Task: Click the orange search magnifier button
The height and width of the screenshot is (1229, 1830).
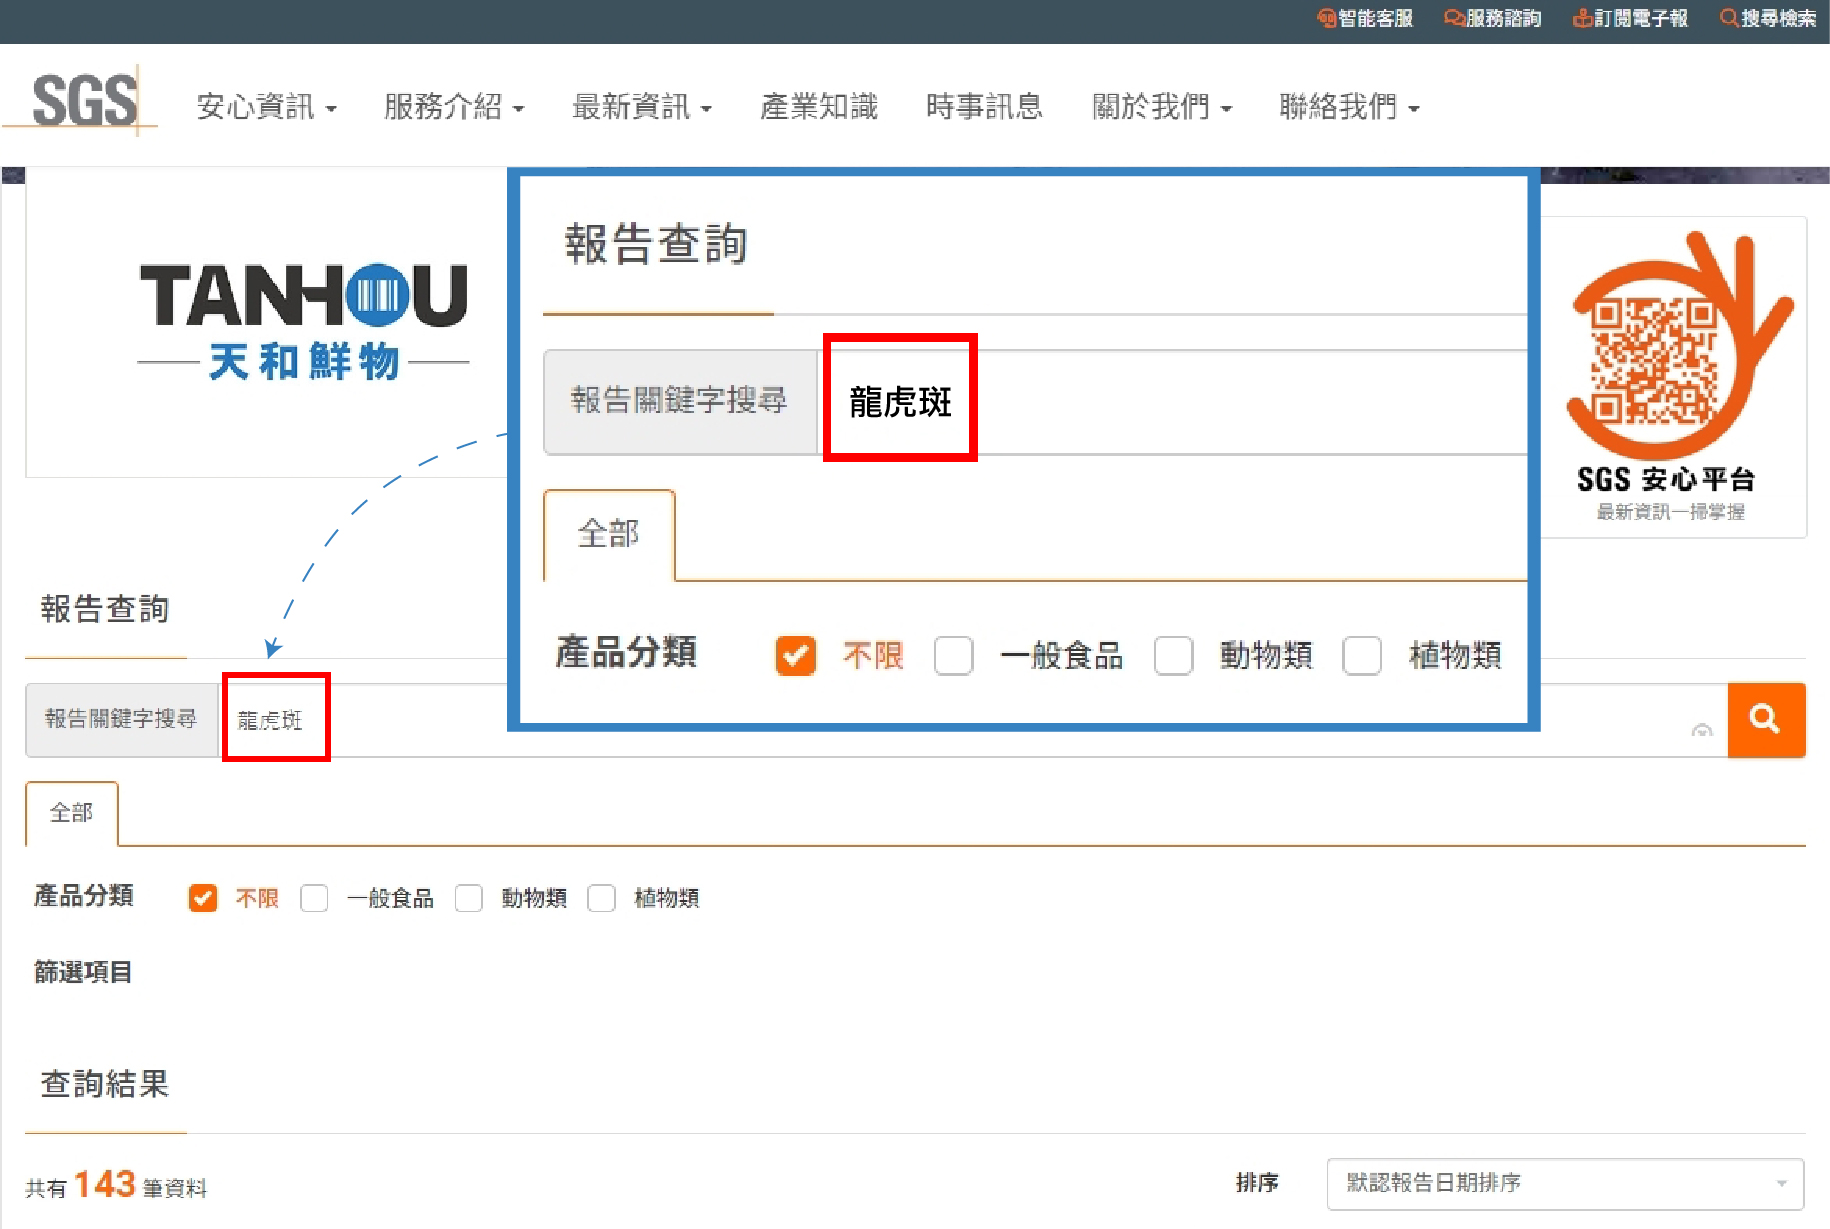Action: pos(1766,720)
